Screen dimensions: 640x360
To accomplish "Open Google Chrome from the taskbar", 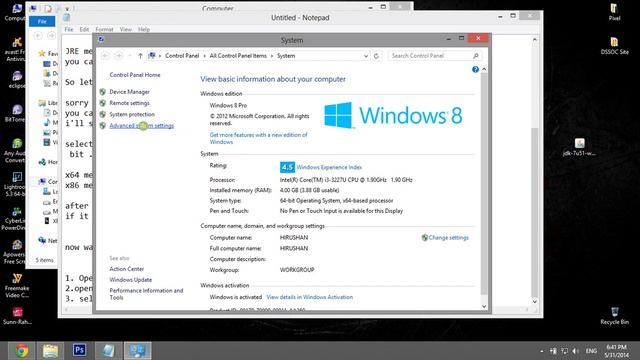I will (x=22, y=351).
